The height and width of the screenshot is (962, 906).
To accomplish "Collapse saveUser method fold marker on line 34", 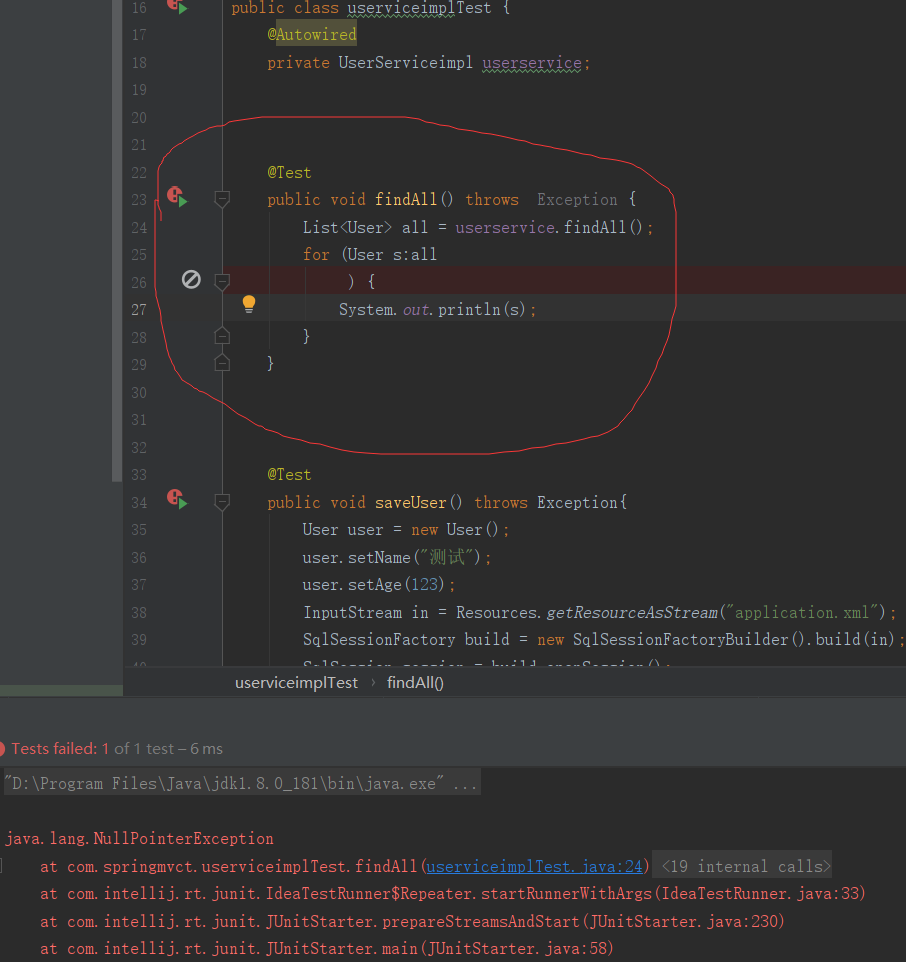I will [x=222, y=502].
